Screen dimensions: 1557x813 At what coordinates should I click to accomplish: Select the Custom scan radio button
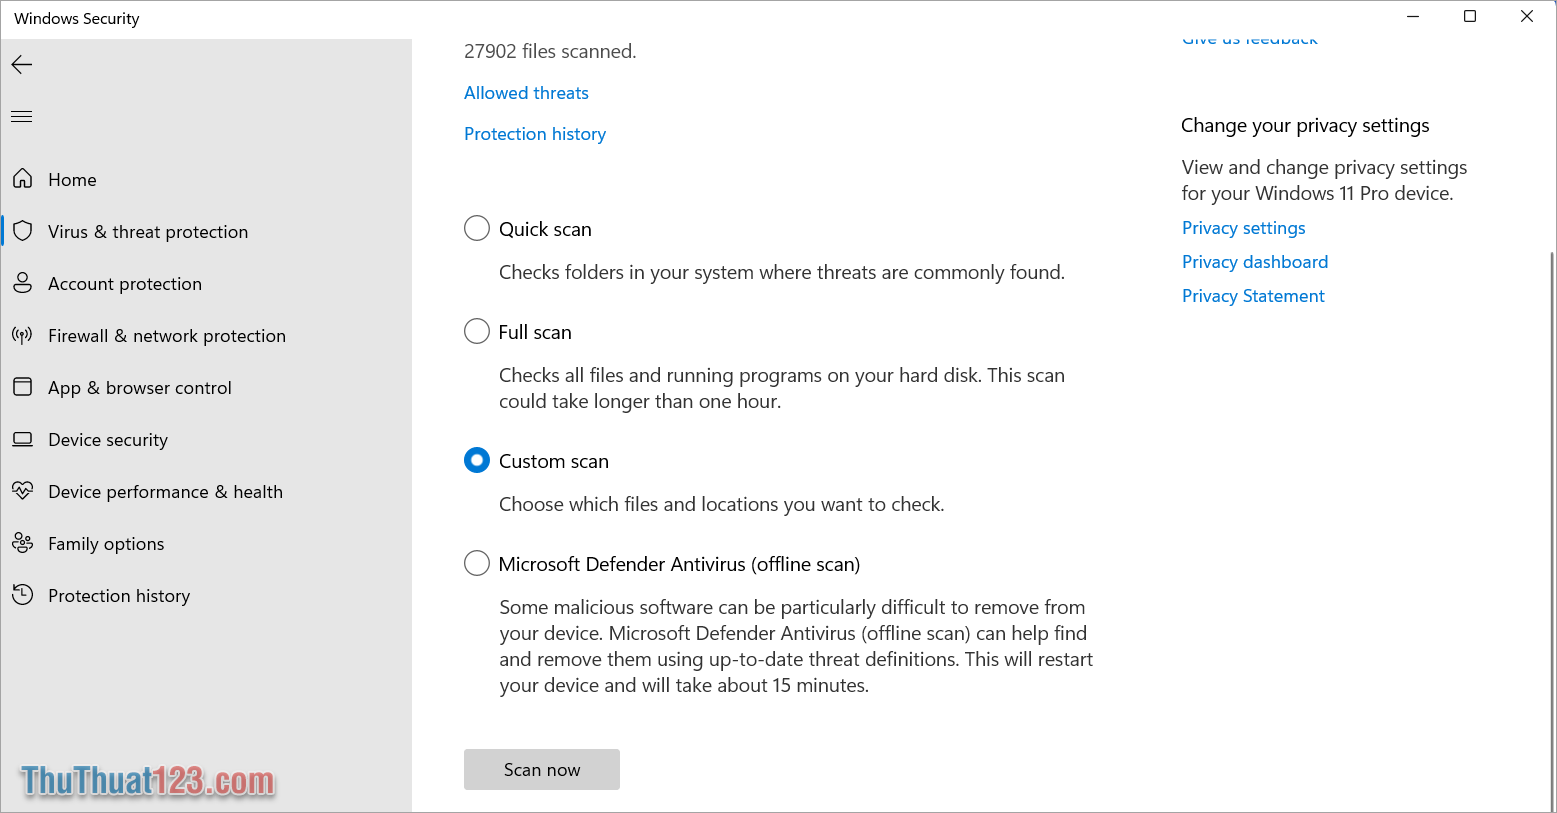pos(477,460)
